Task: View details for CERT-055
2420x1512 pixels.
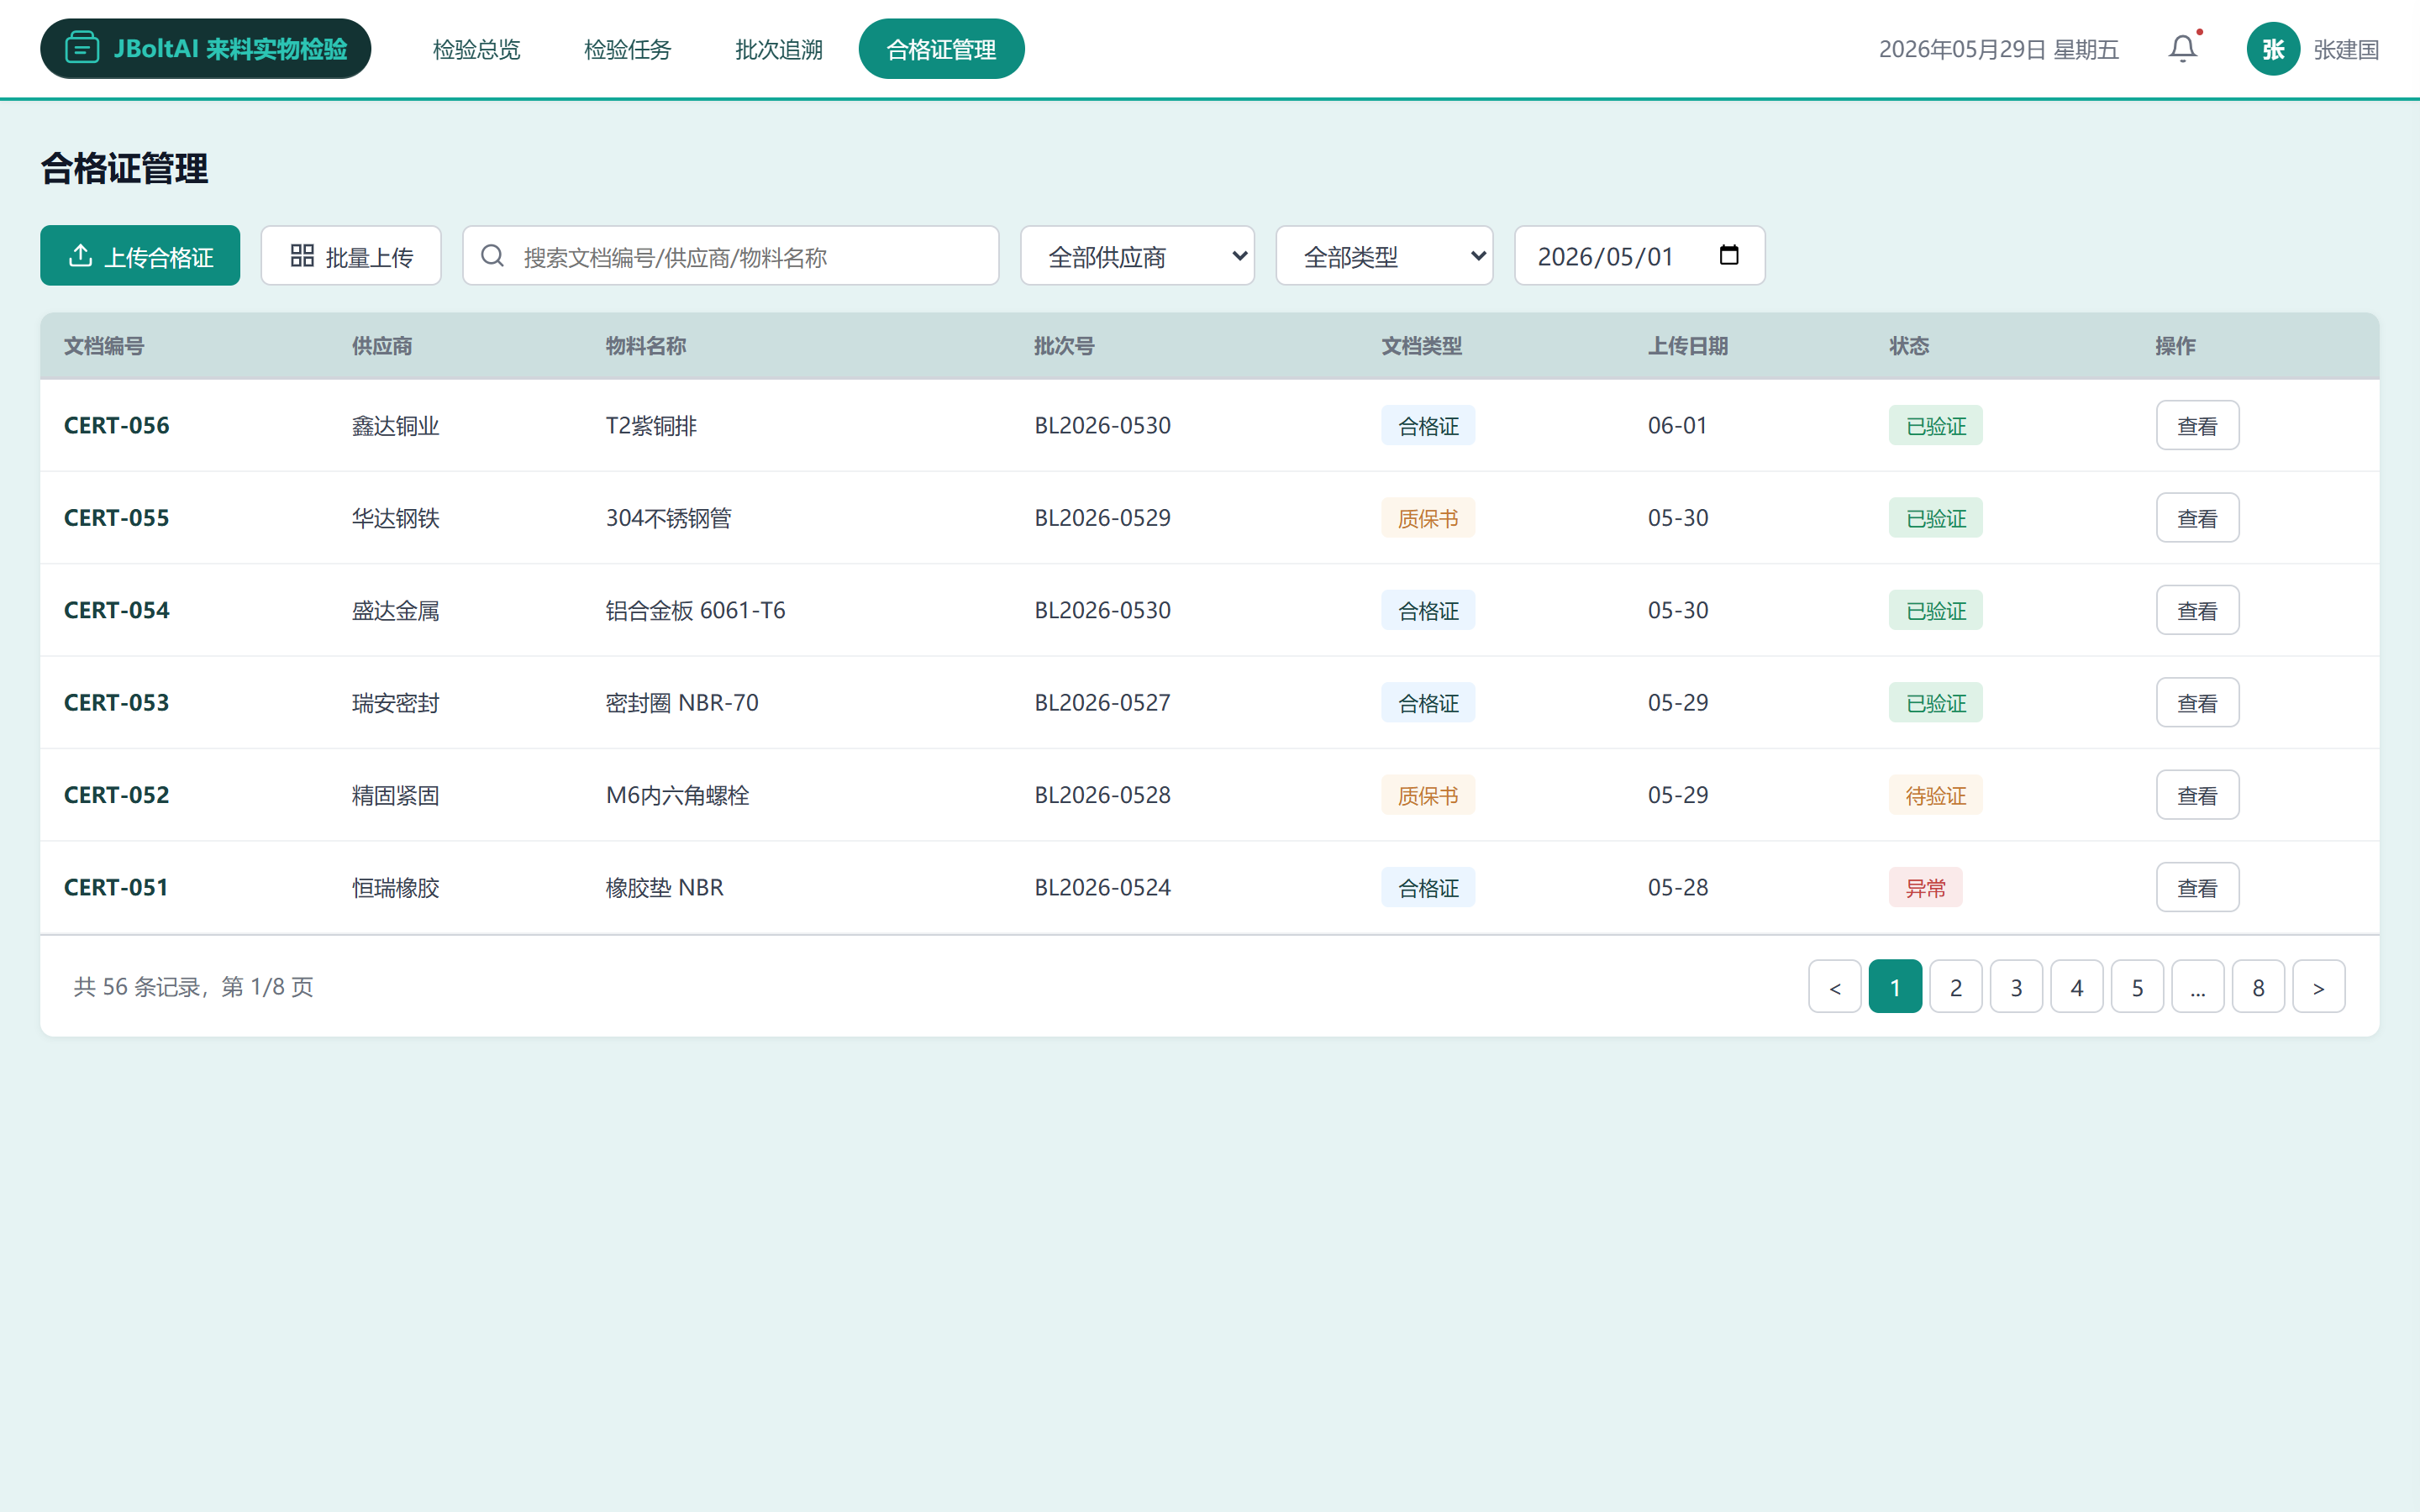Action: click(x=2197, y=518)
